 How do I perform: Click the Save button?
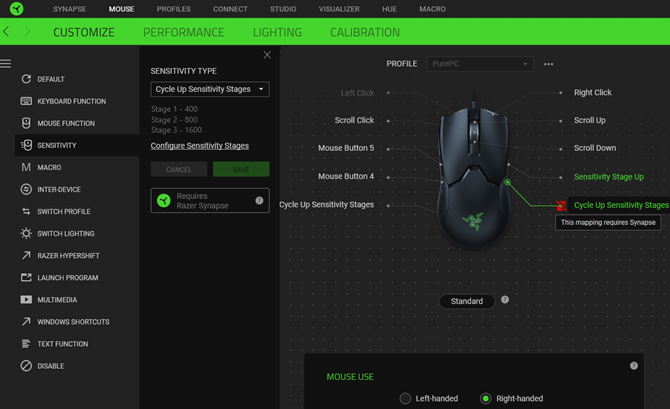241,169
